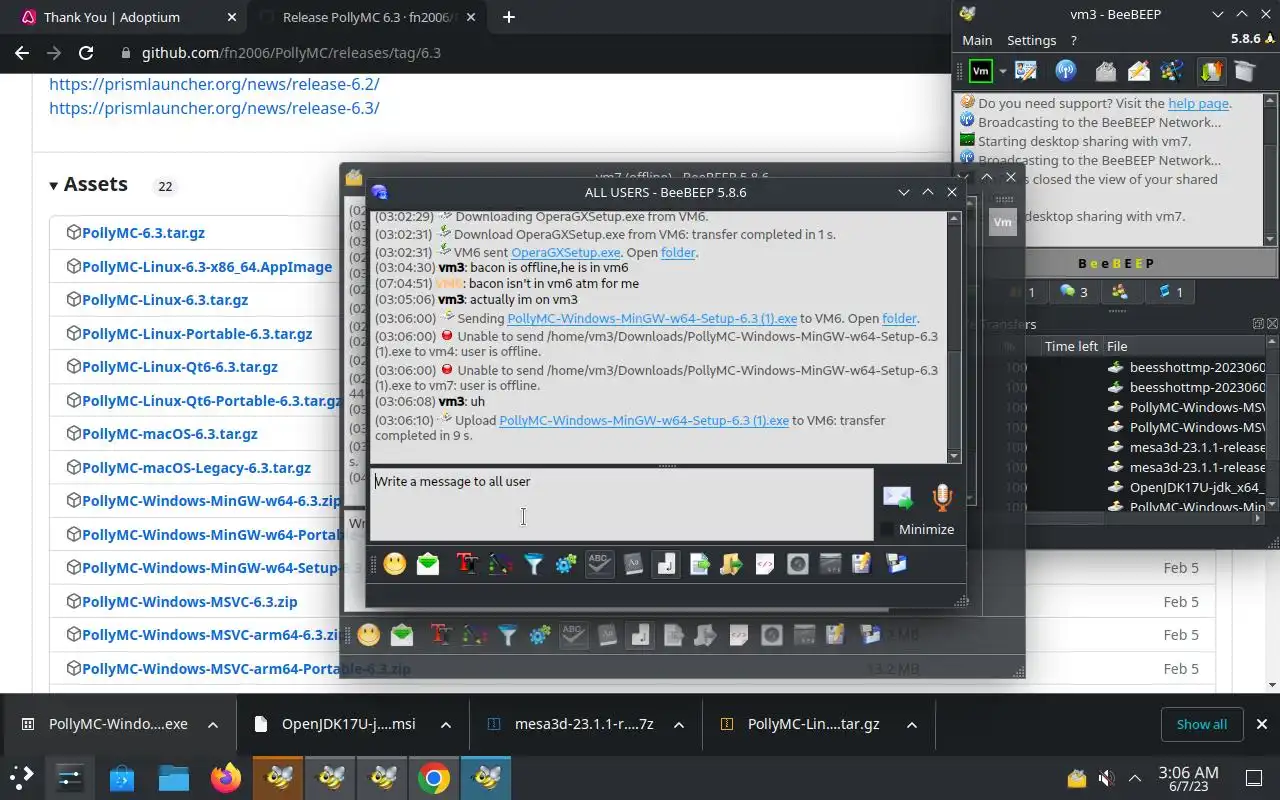Open the edit profile icon in vm3 toolbar
The height and width of the screenshot is (800, 1280).
pyautogui.click(x=1026, y=71)
